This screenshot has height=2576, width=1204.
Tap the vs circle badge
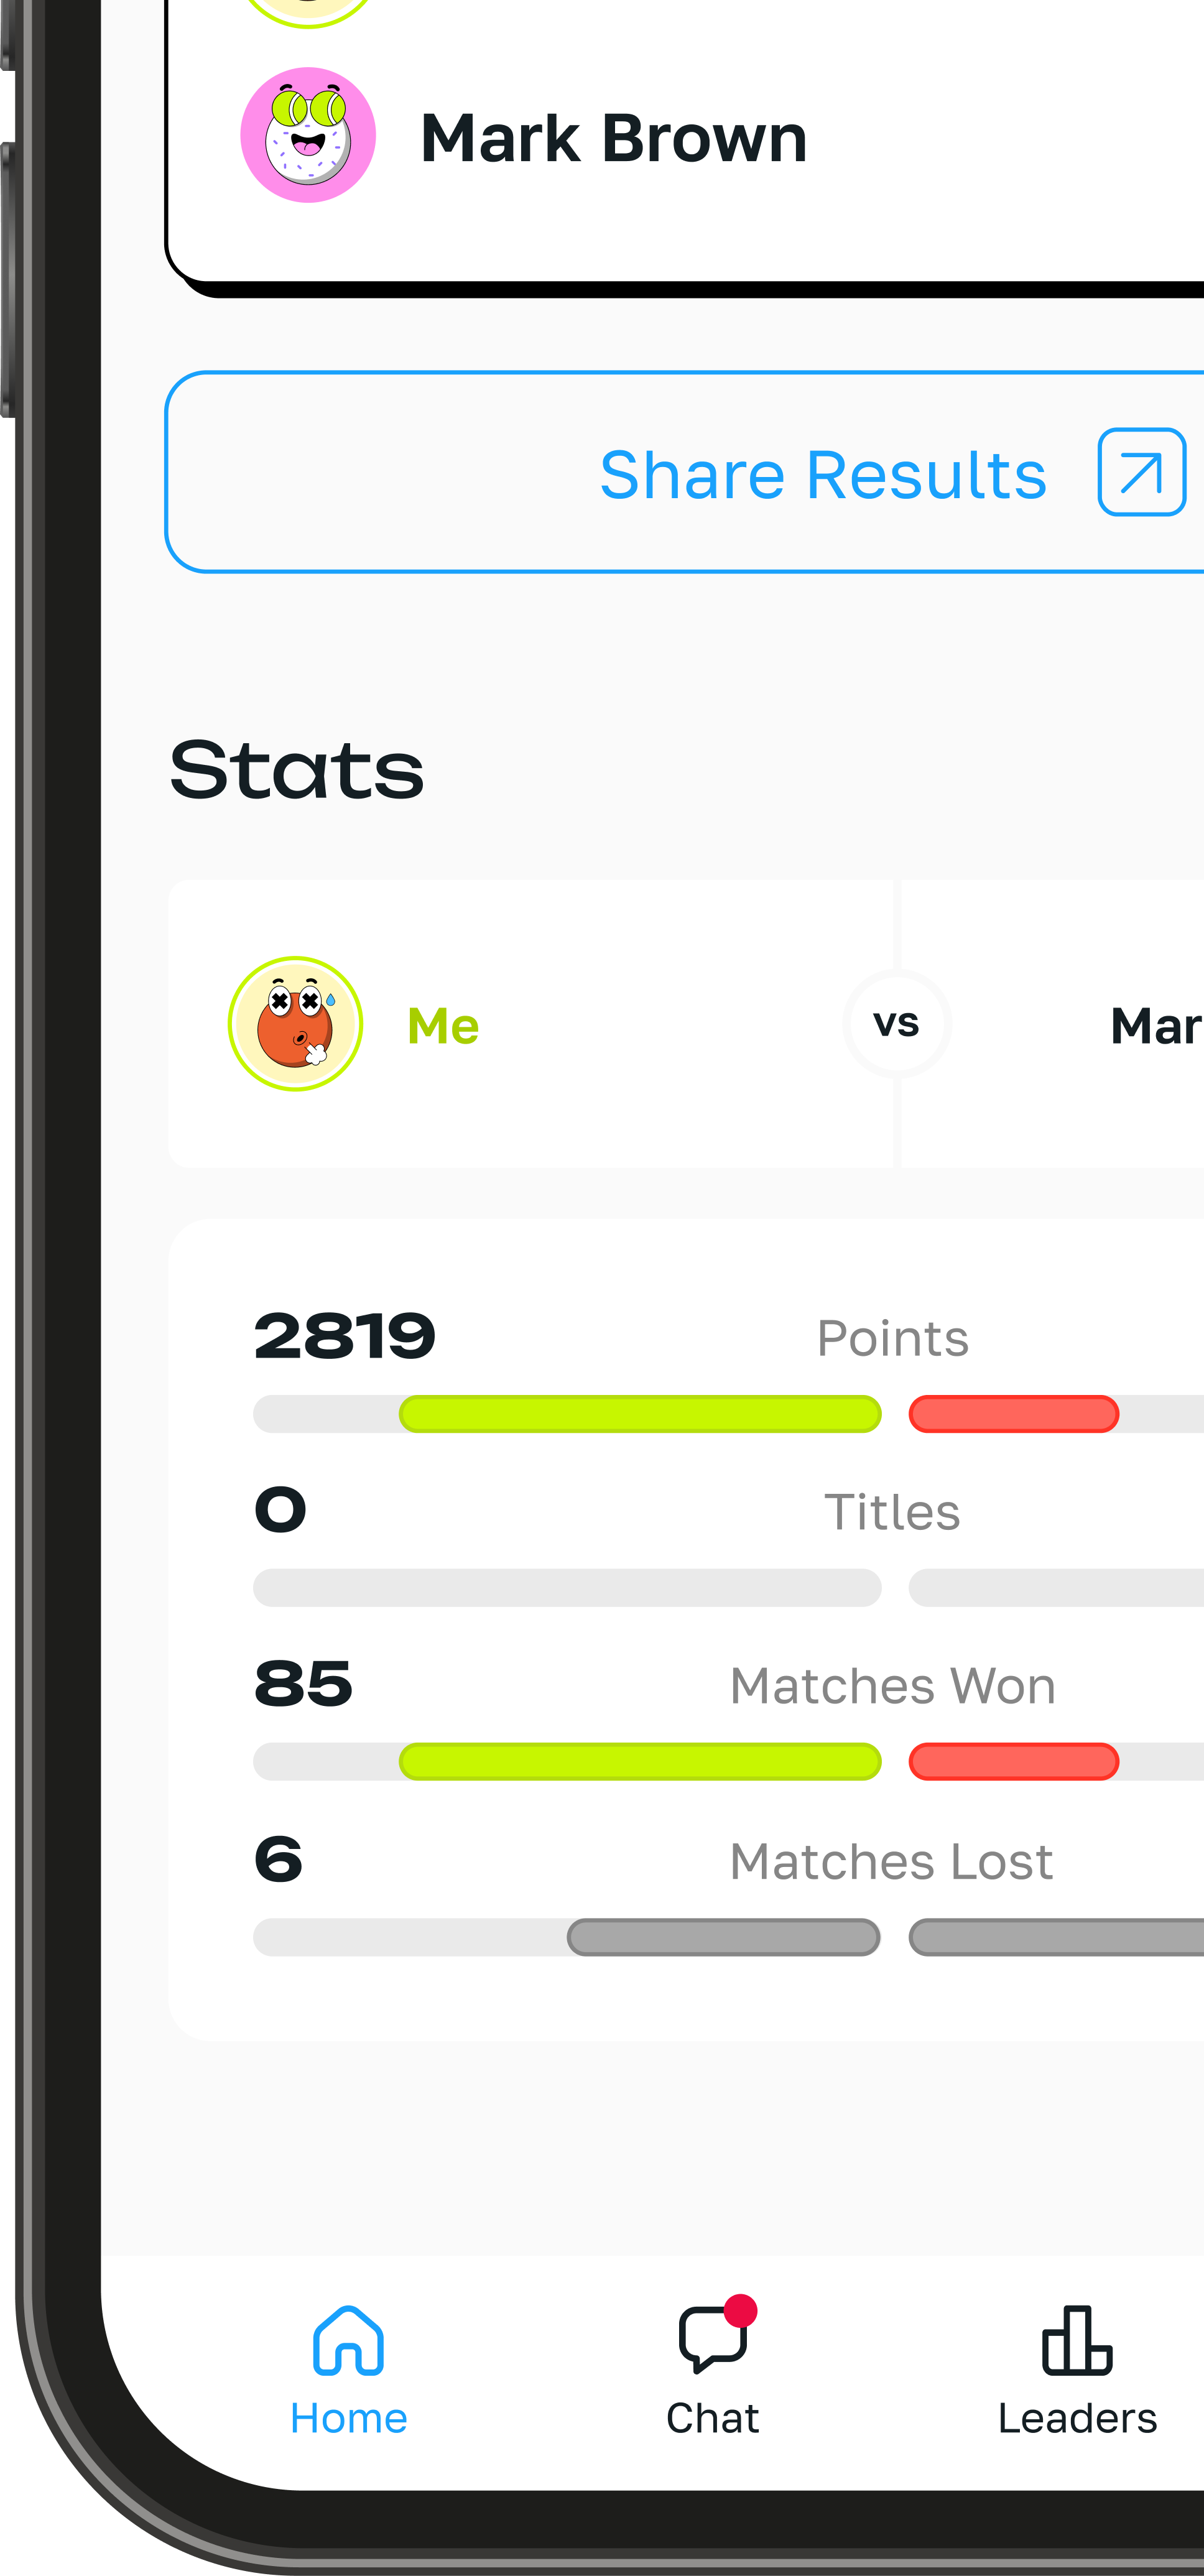[x=897, y=1023]
